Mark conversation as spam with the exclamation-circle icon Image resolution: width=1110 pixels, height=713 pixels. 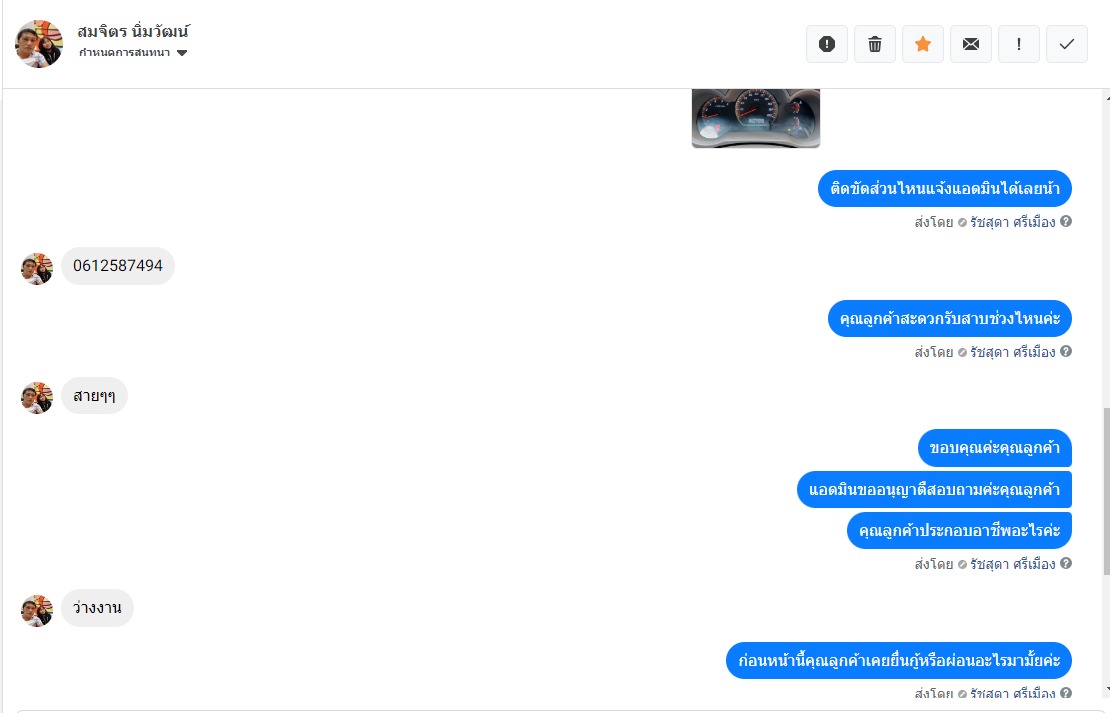[826, 44]
